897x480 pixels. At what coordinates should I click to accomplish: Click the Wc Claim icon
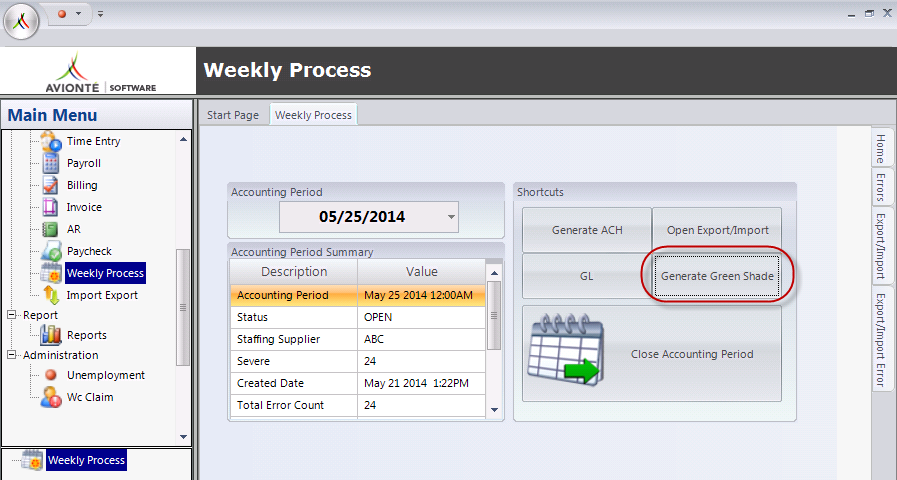pyautogui.click(x=51, y=397)
